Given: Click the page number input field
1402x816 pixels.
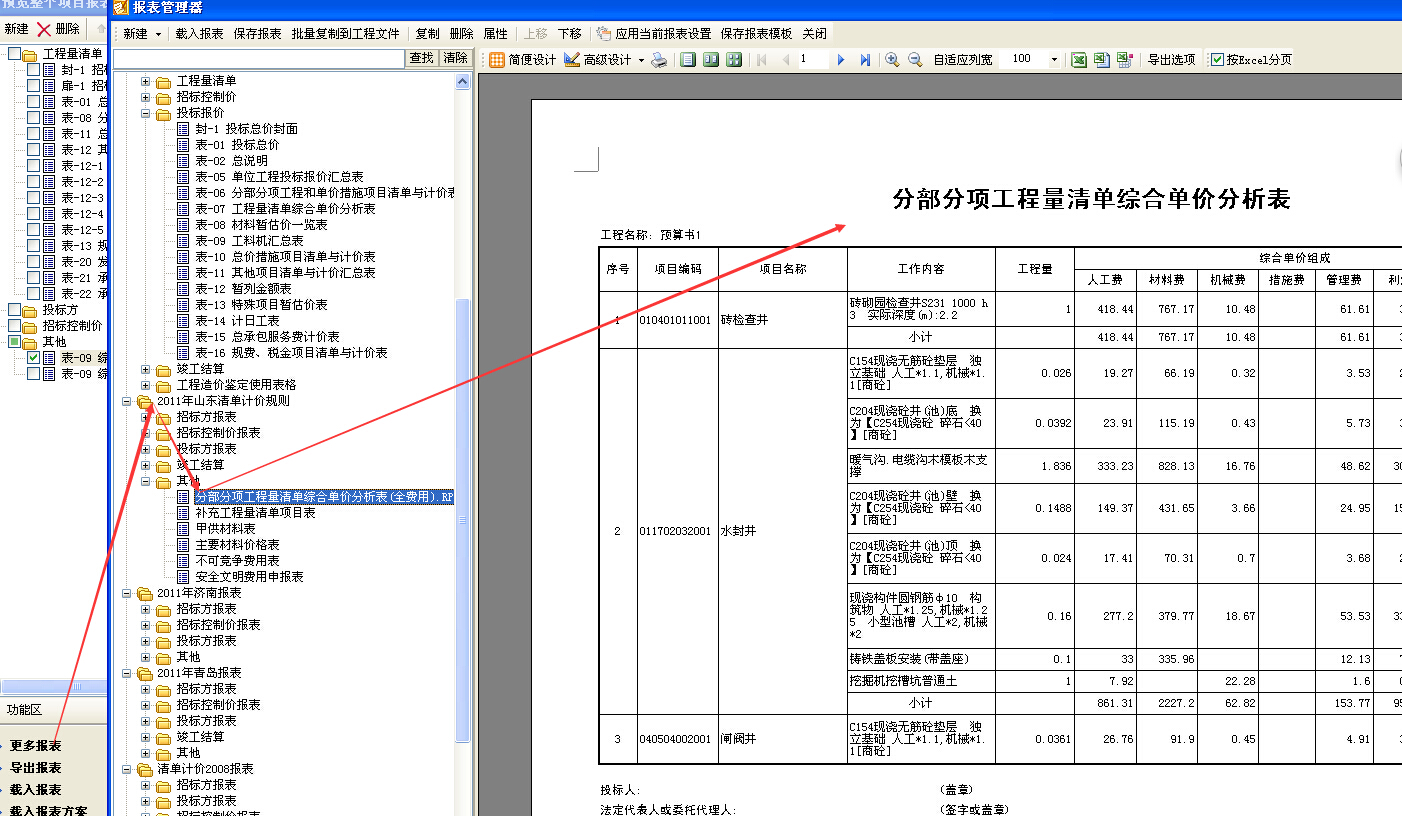Looking at the screenshot, I should (812, 60).
